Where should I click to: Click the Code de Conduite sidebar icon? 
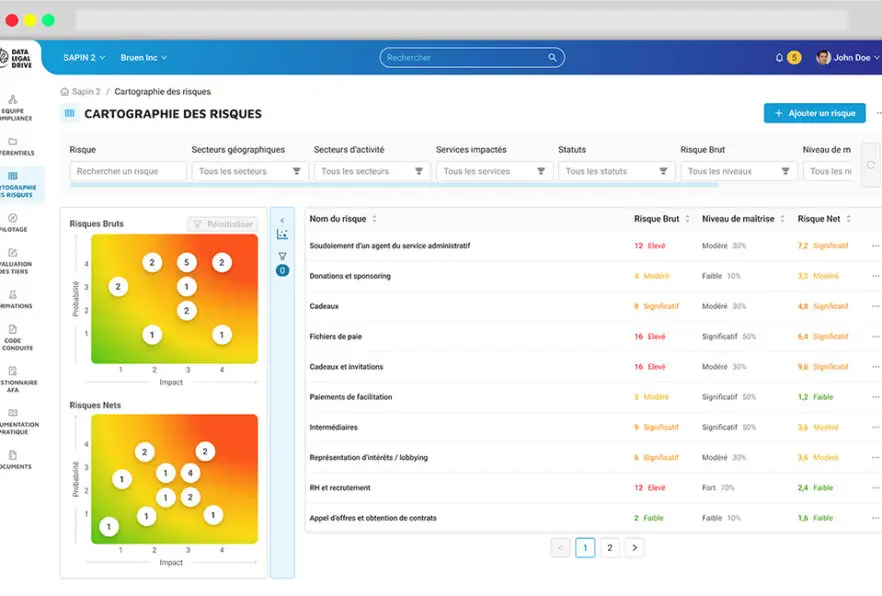[13, 329]
